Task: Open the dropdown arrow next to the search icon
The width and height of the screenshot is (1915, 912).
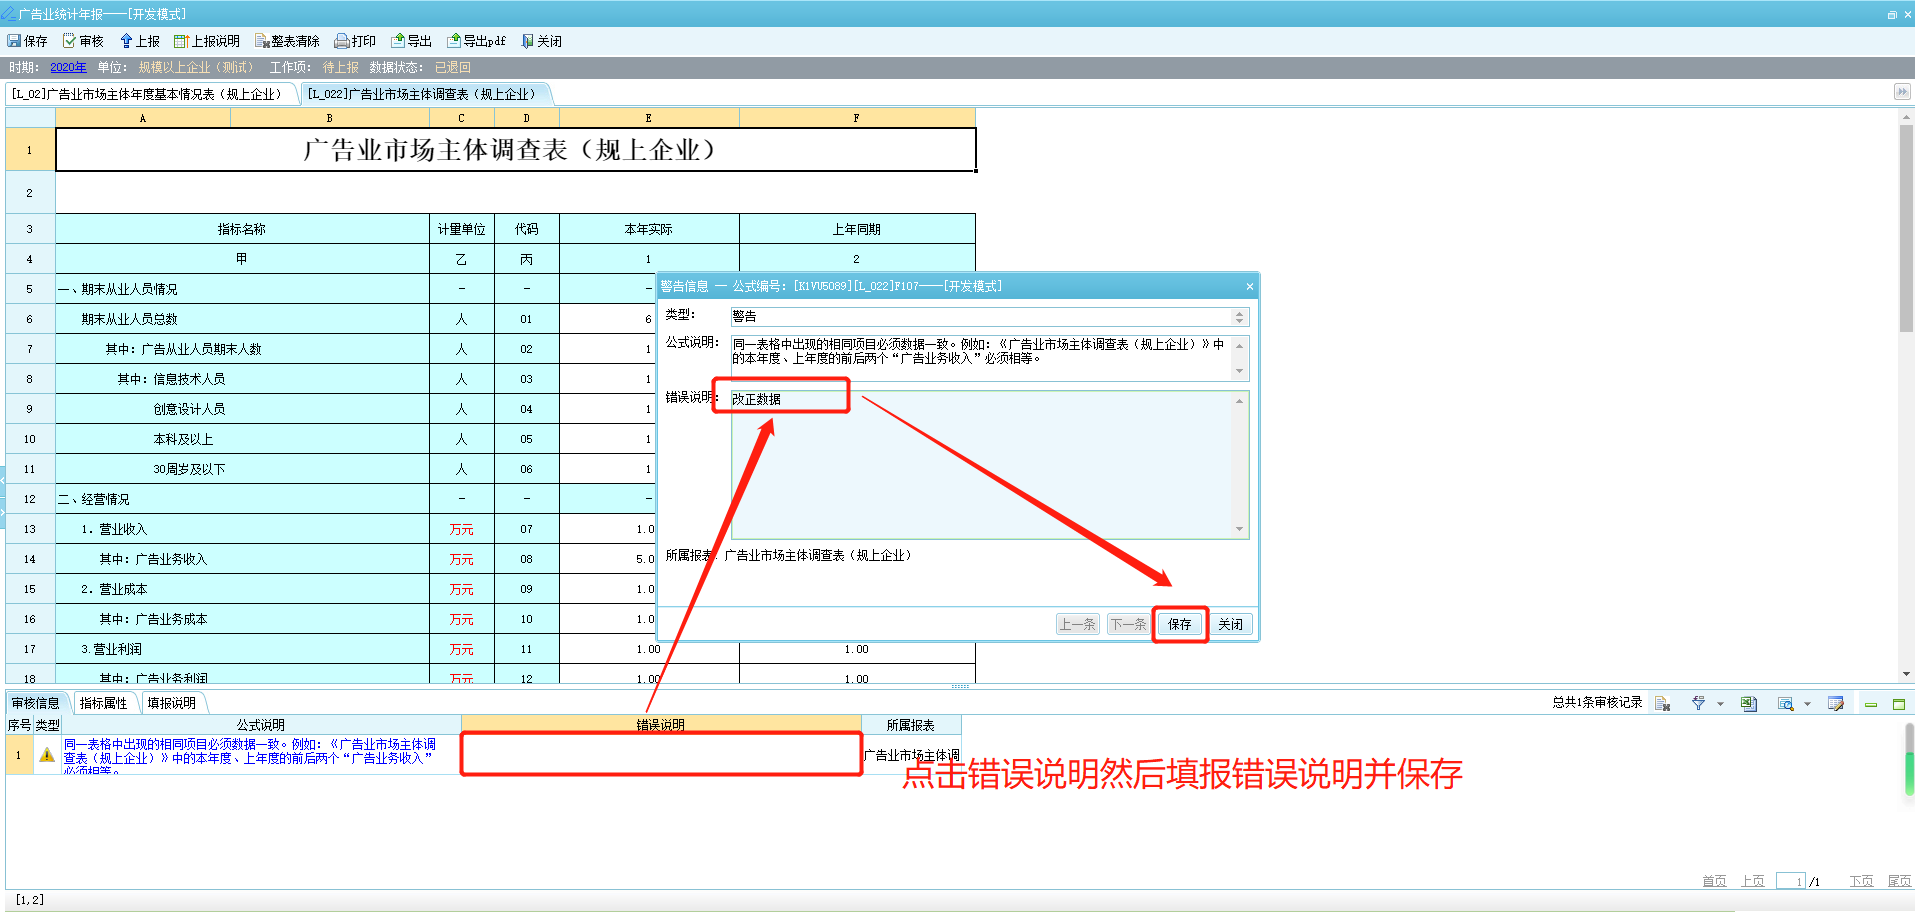Action: [1807, 704]
